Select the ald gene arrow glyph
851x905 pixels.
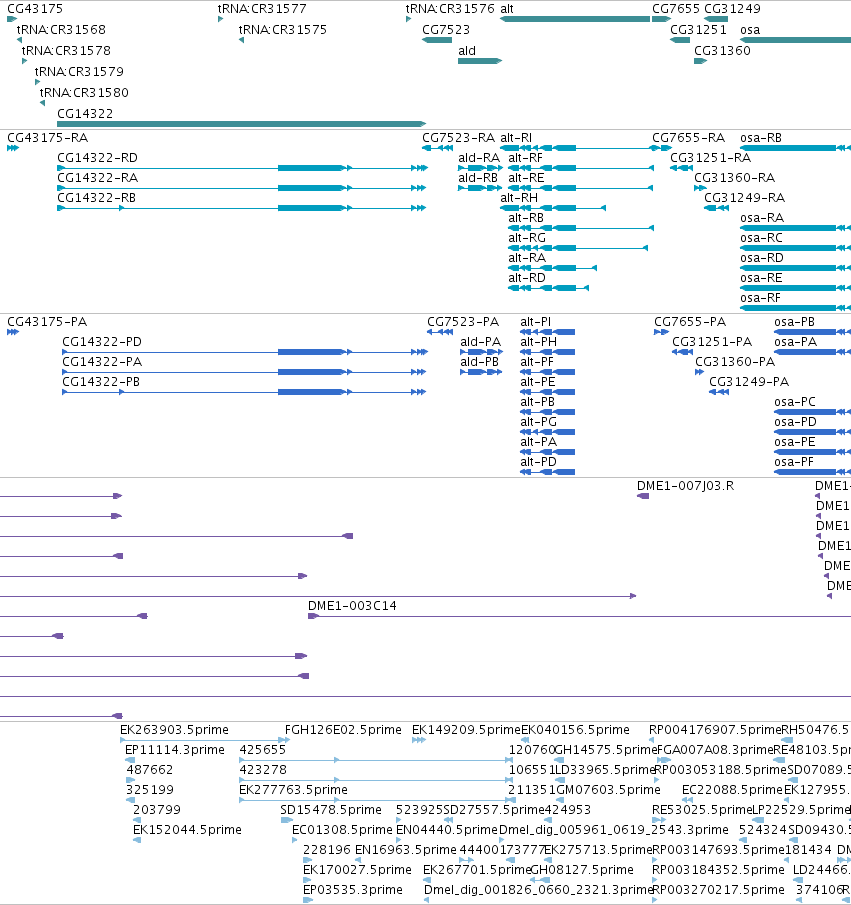click(x=480, y=61)
